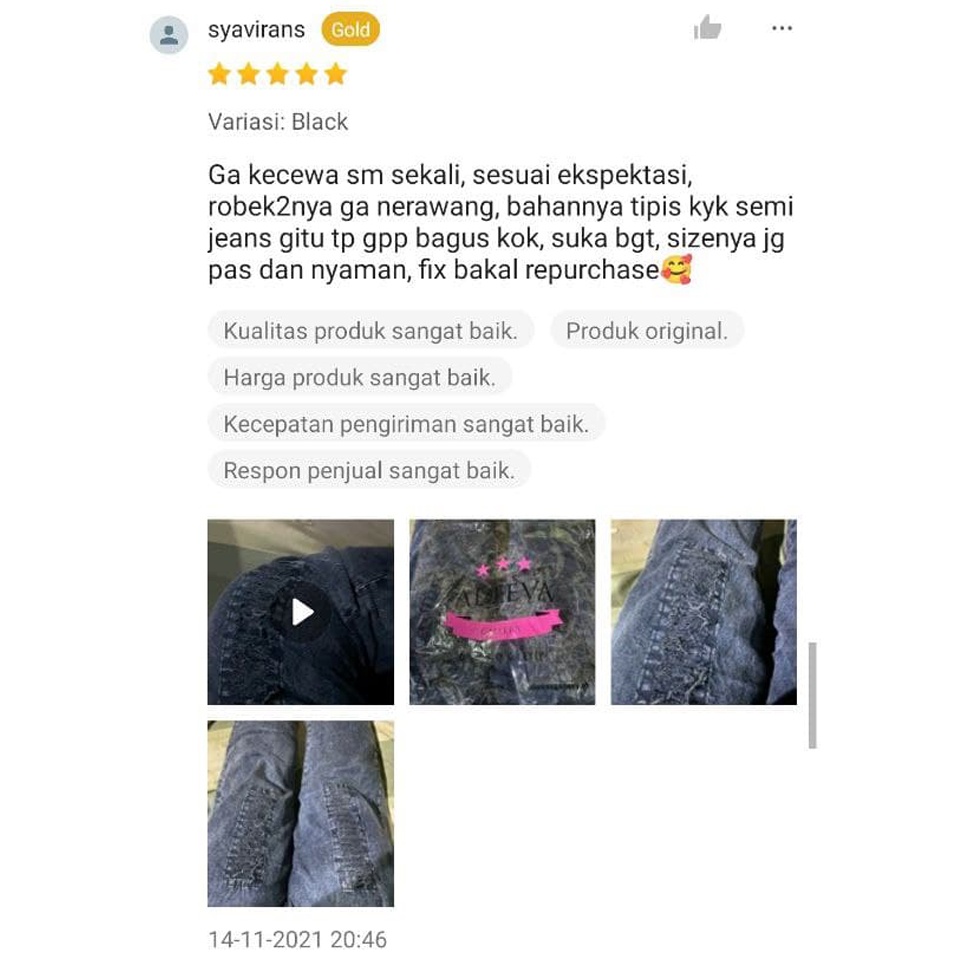Viewport: 960px width, 960px height.
Task: Open the three-dot more options menu
Action: point(782,28)
